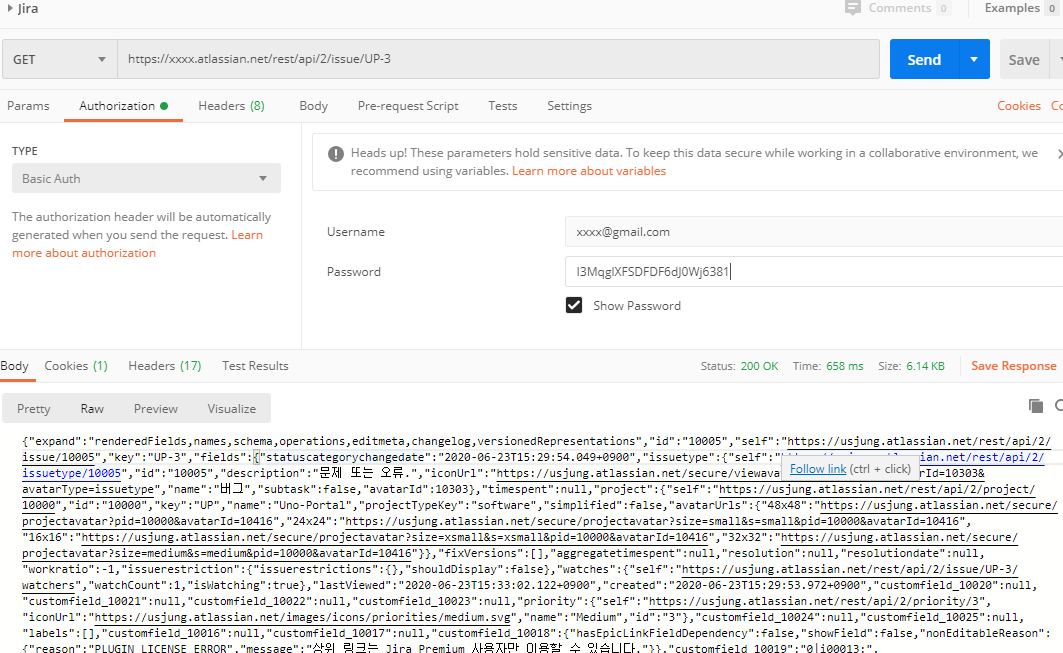Screen dimensions: 1063x653
Task: Open the Pre-request Script tab
Action: [x=408, y=106]
